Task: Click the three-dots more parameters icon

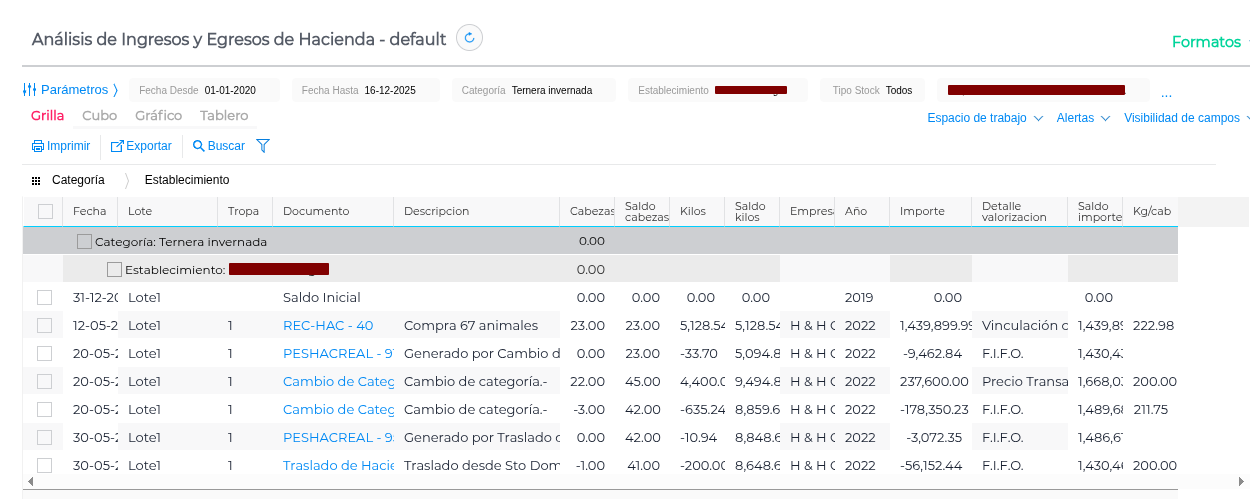Action: point(1166,93)
